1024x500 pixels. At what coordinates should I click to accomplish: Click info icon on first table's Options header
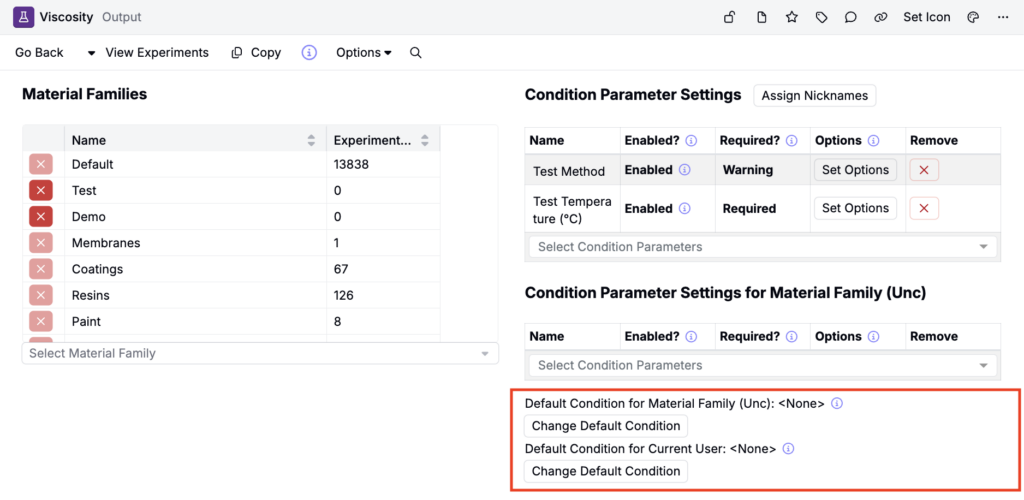[x=874, y=140]
